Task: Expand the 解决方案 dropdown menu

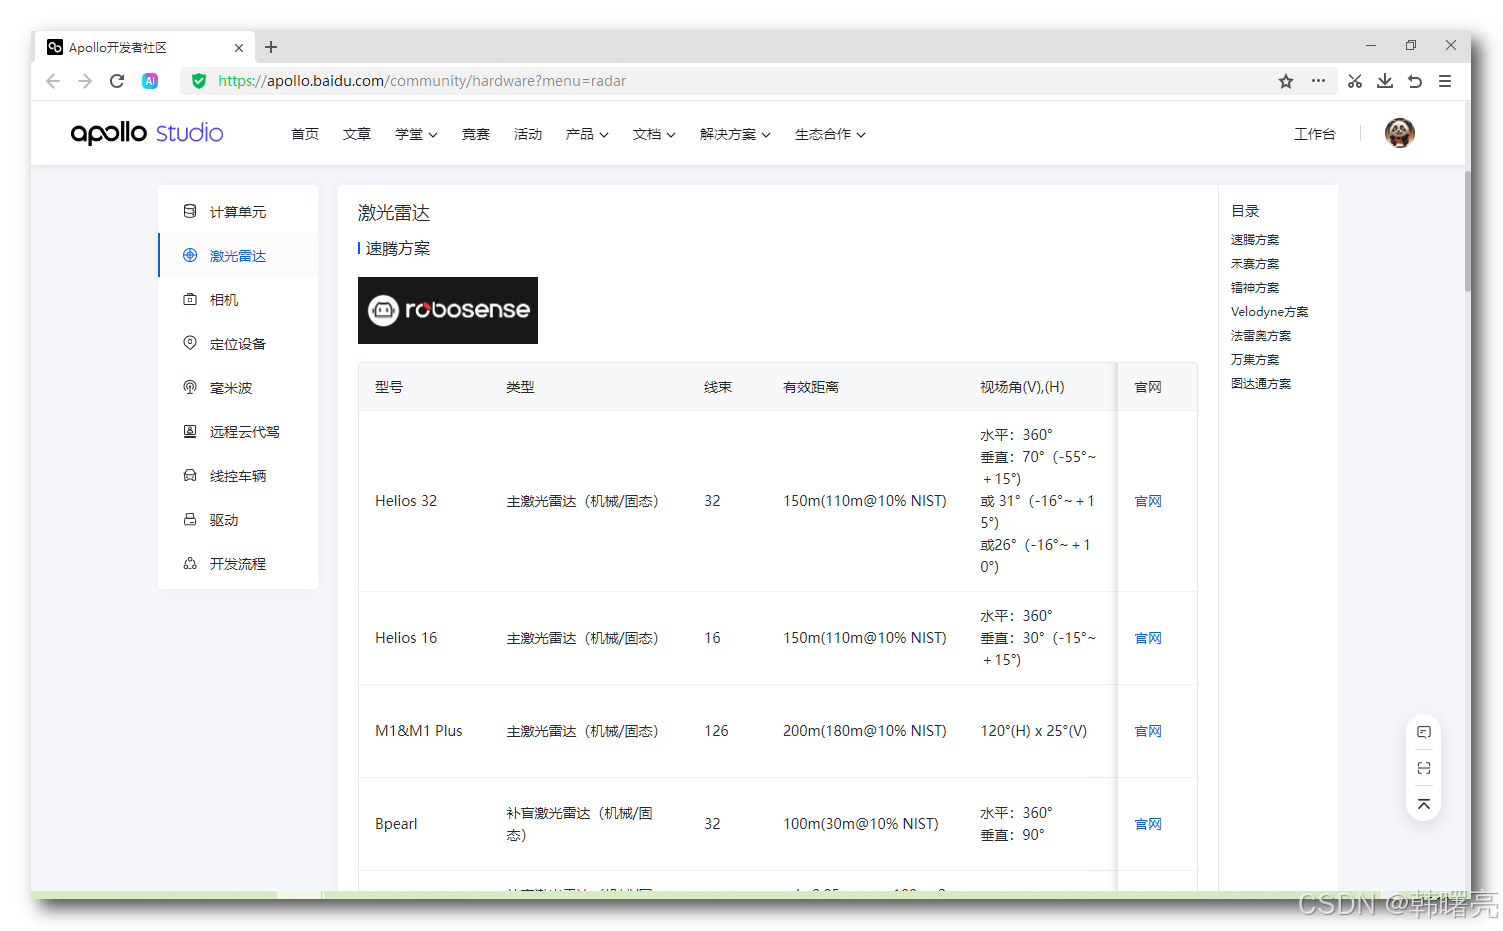Action: point(735,134)
